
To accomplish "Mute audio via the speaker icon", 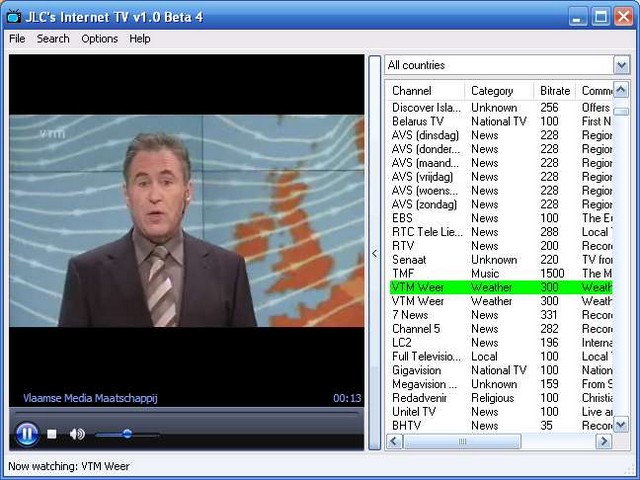I will [x=77, y=434].
